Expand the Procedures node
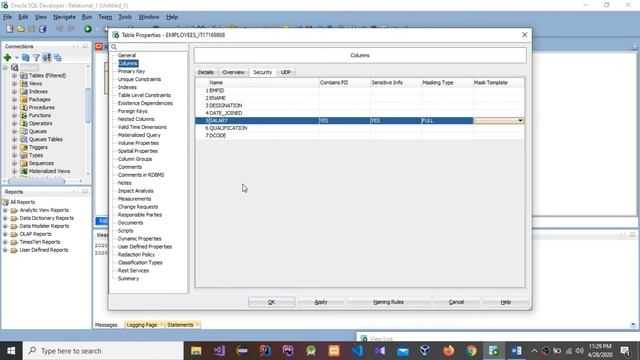 14,107
